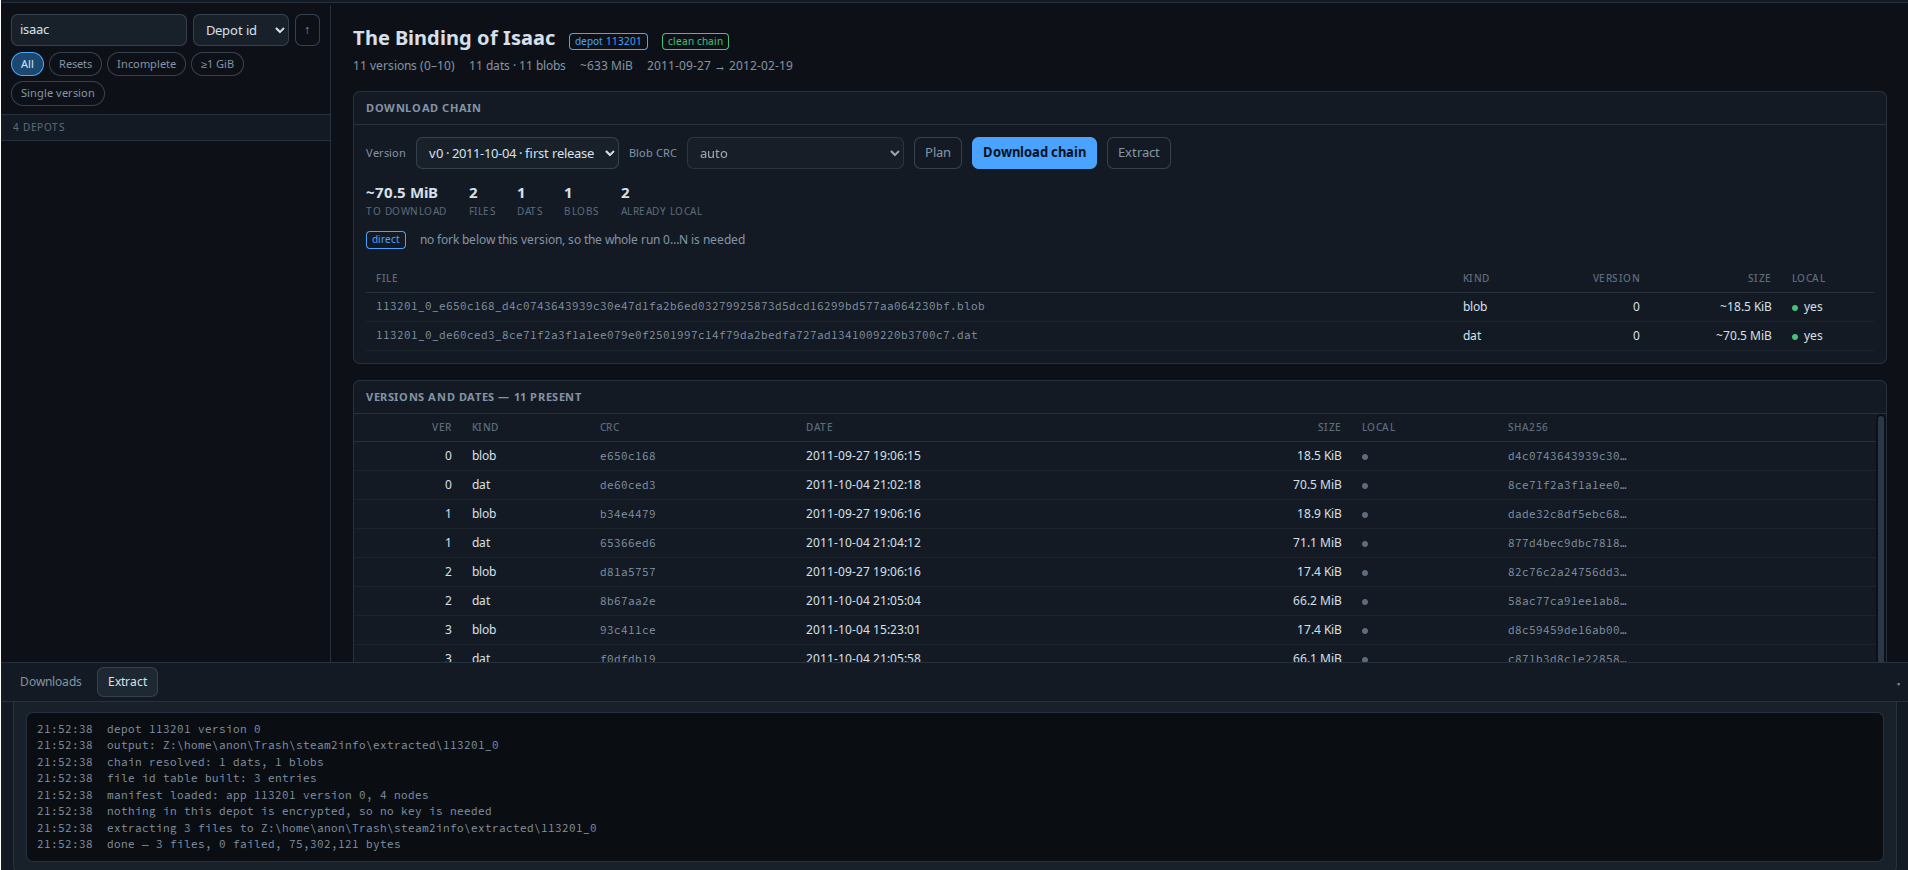Click the Extract button beside Download chain
The height and width of the screenshot is (870, 1908).
click(x=1139, y=153)
